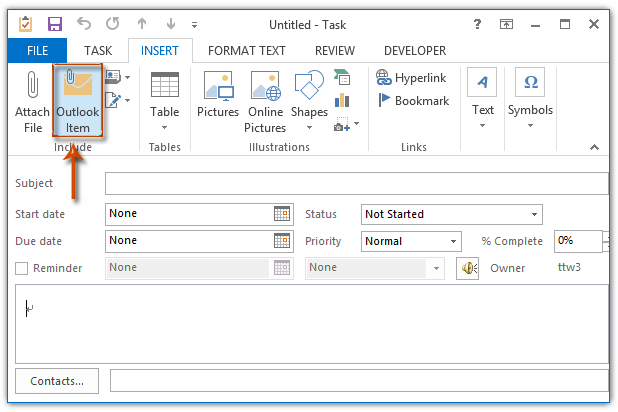Increase the % Complete spinner value
The image size is (618, 412).
coord(606,236)
